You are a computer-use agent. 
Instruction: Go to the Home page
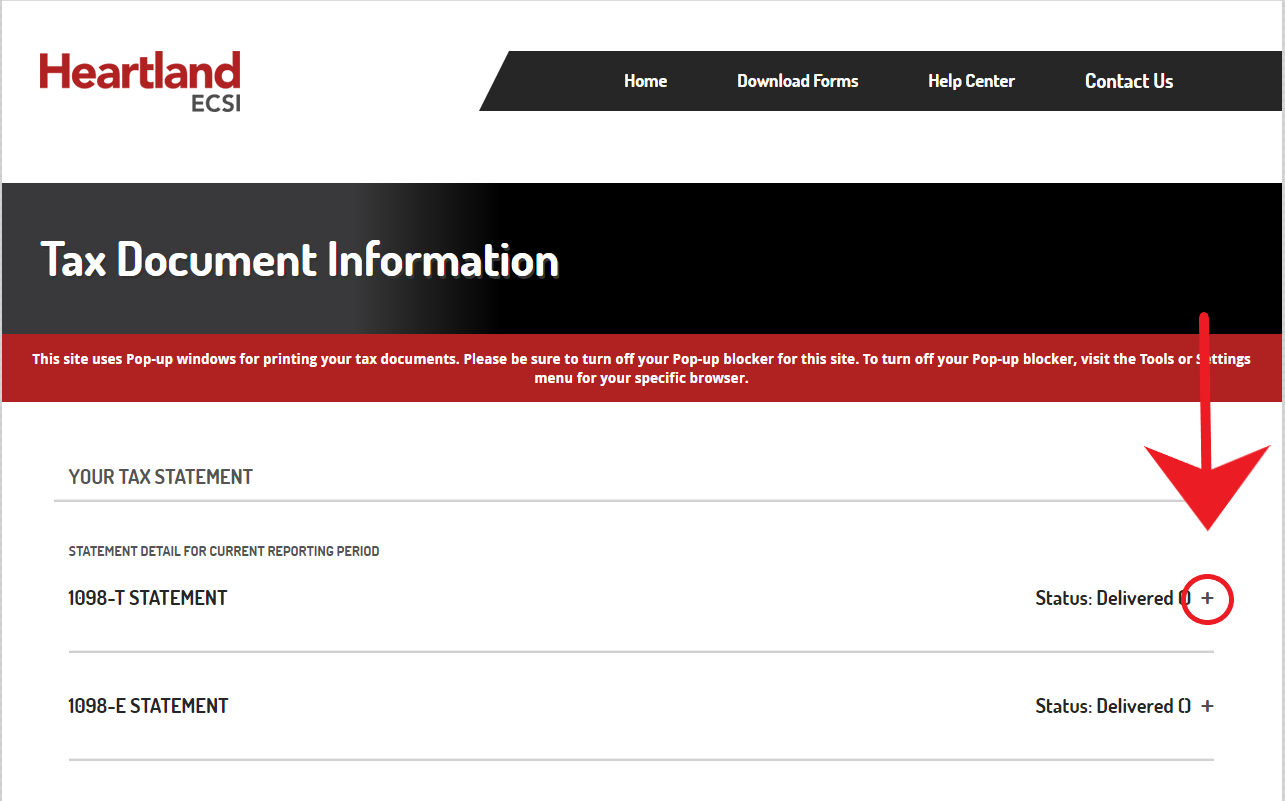pos(645,81)
